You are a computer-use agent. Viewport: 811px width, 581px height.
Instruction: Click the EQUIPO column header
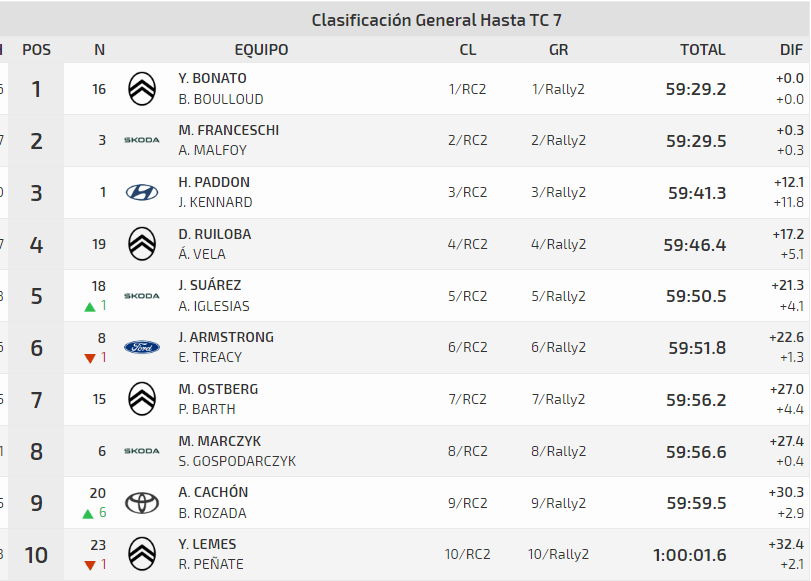(x=261, y=50)
